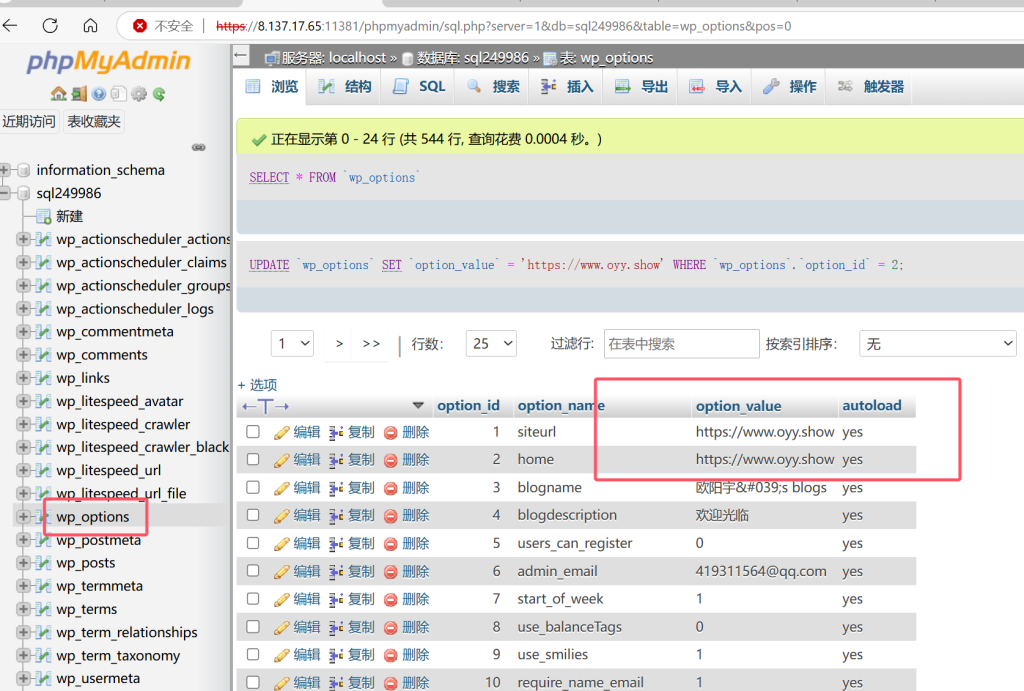Reload navigation panel with green arrow icon
This screenshot has height=691, width=1024.
(159, 94)
